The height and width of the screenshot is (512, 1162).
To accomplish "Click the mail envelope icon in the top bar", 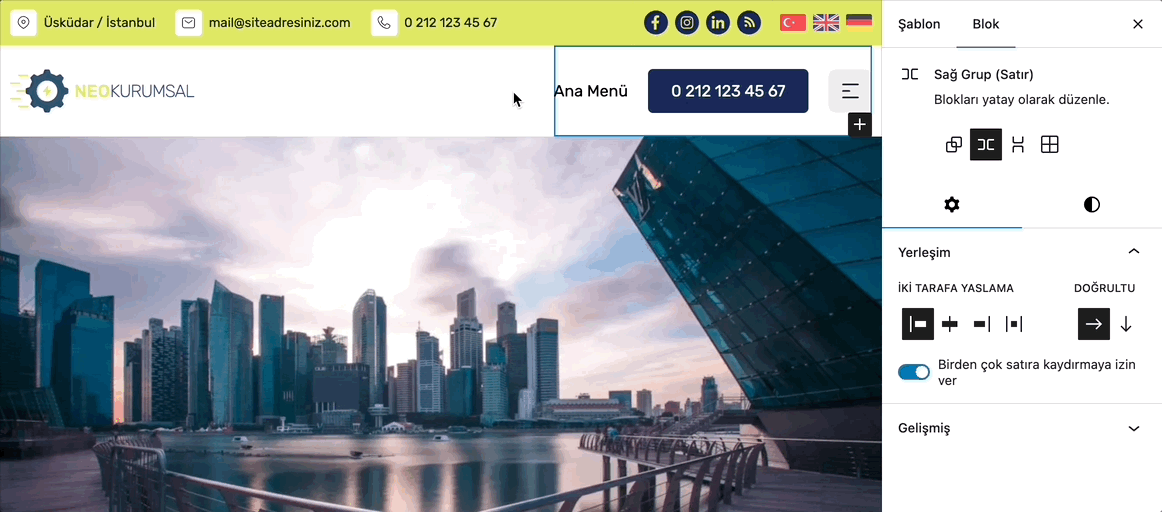I will click(x=189, y=23).
